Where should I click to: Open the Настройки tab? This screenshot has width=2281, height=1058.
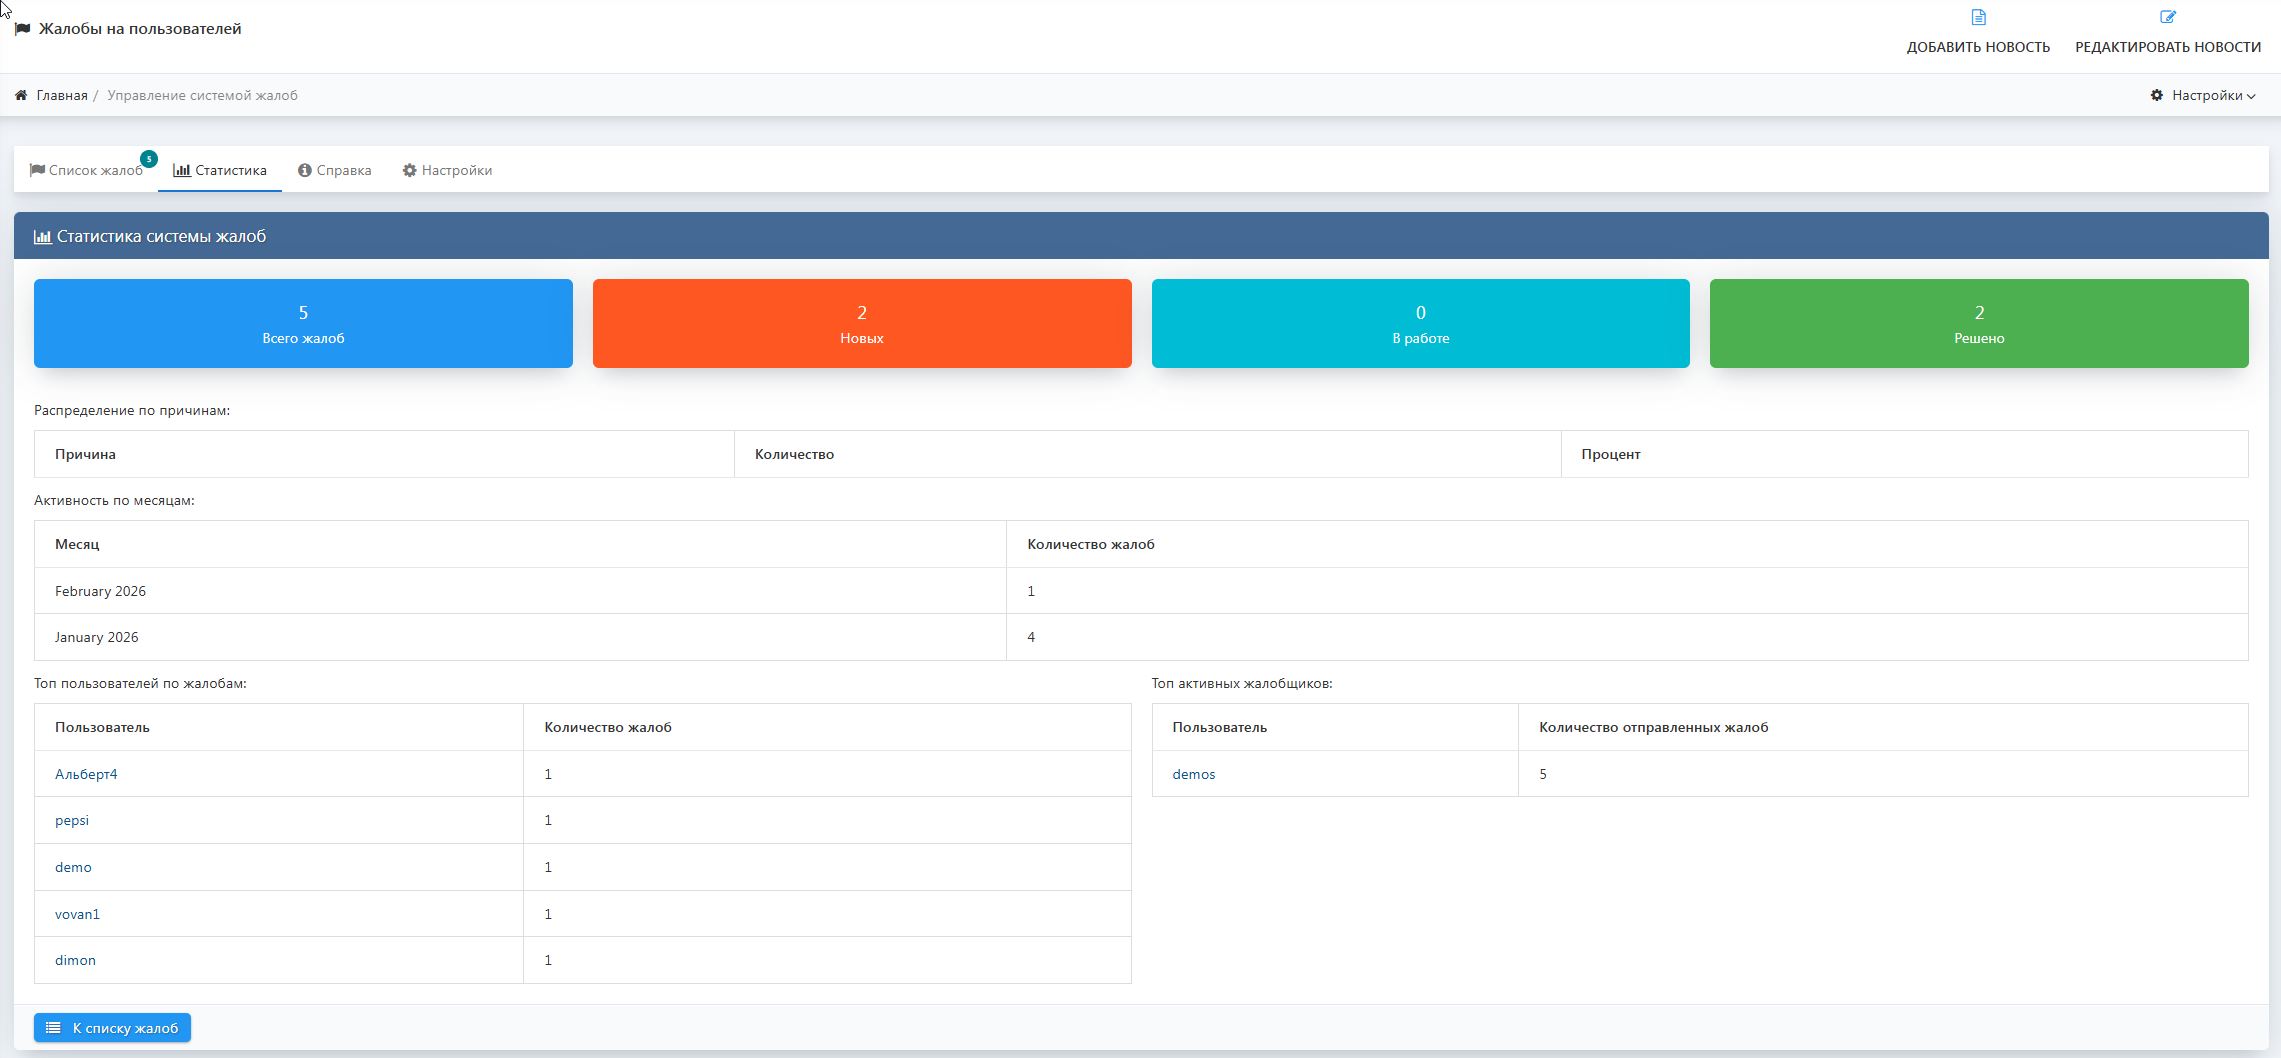pos(447,170)
